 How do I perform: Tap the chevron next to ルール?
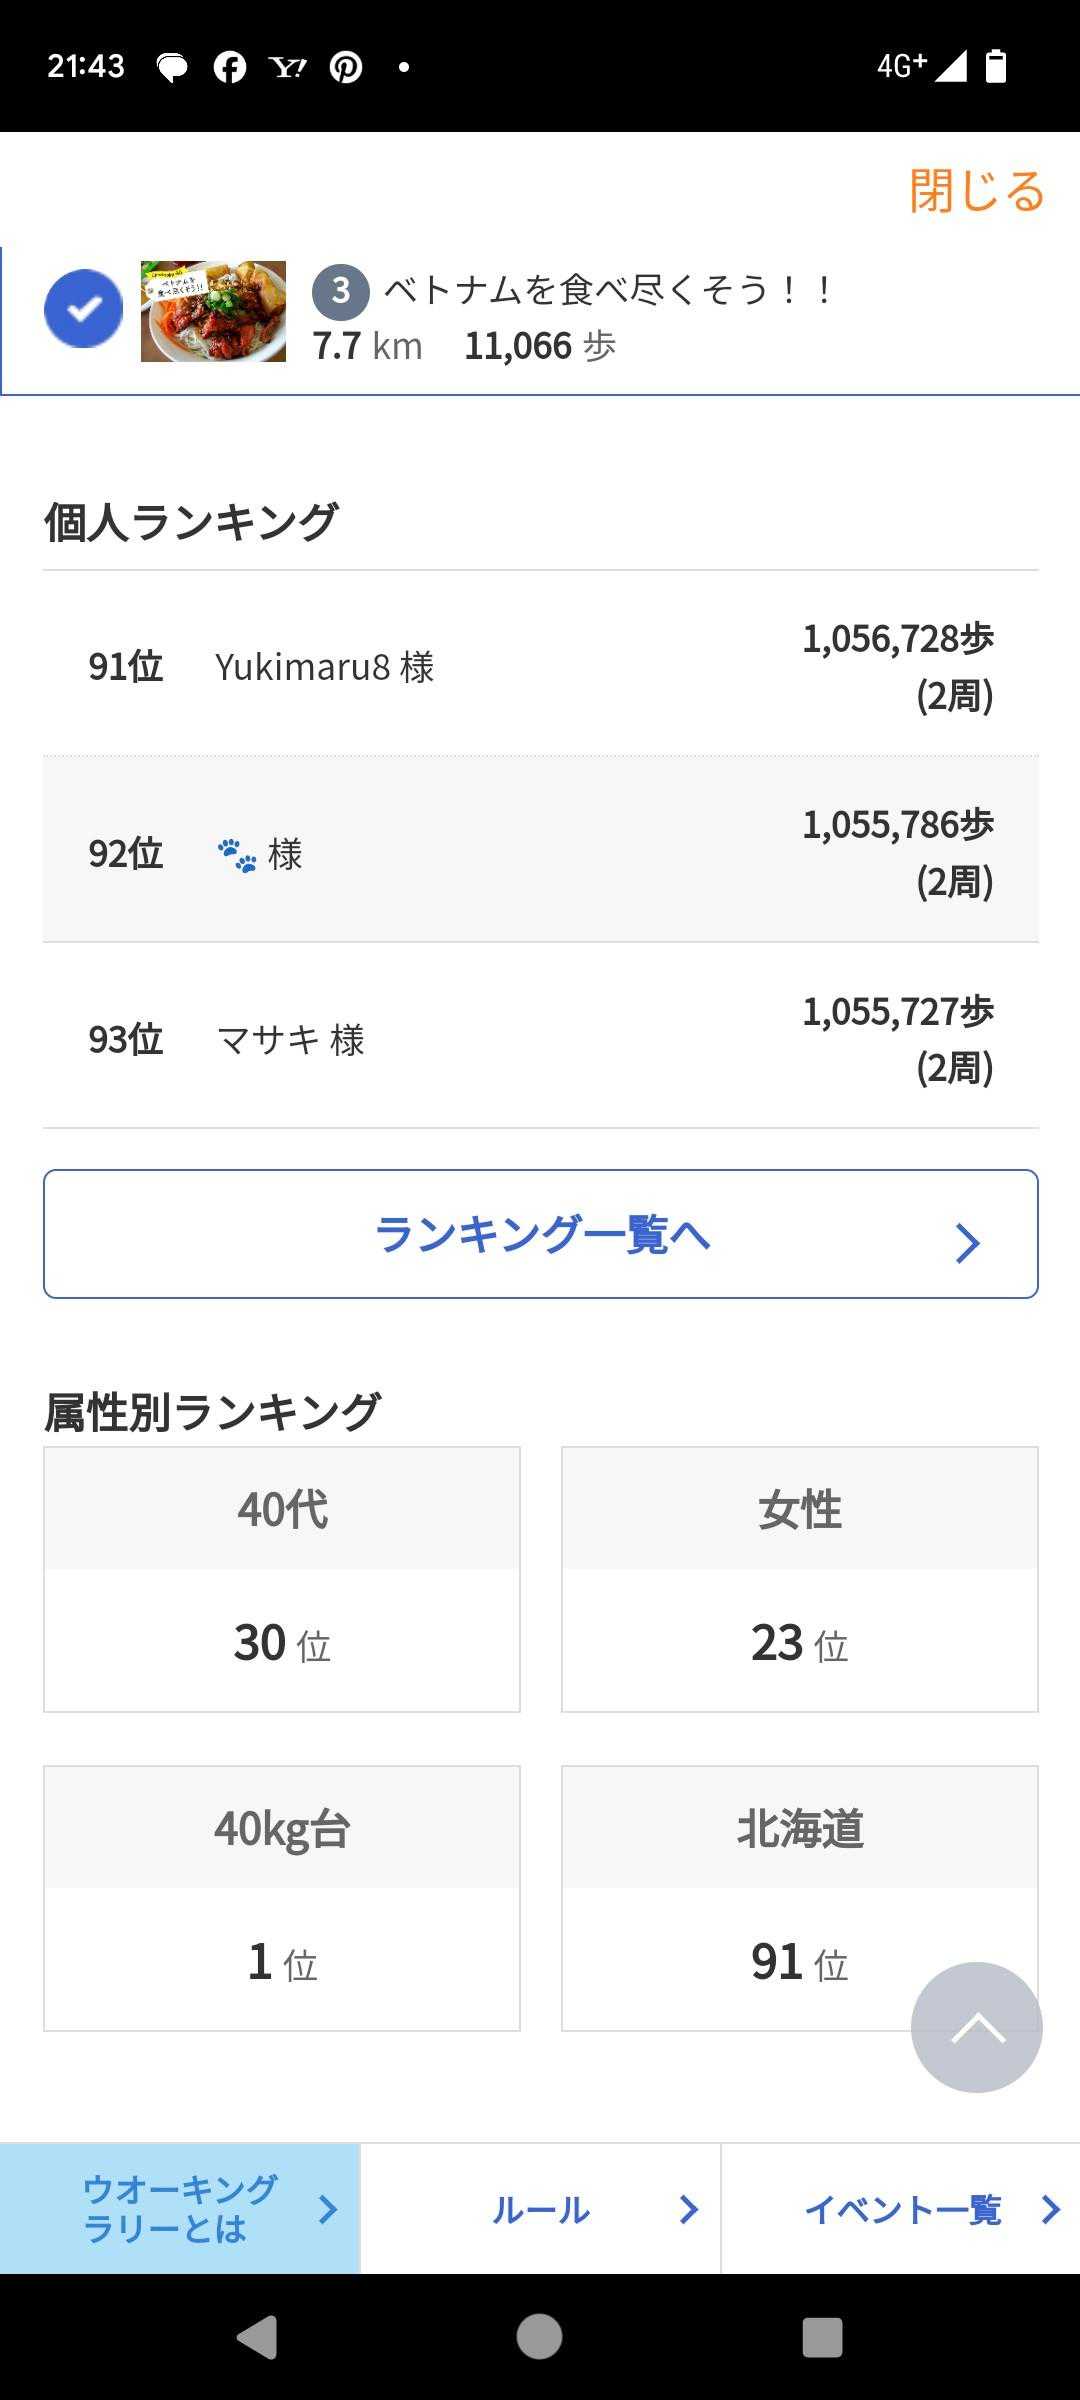(x=688, y=2209)
